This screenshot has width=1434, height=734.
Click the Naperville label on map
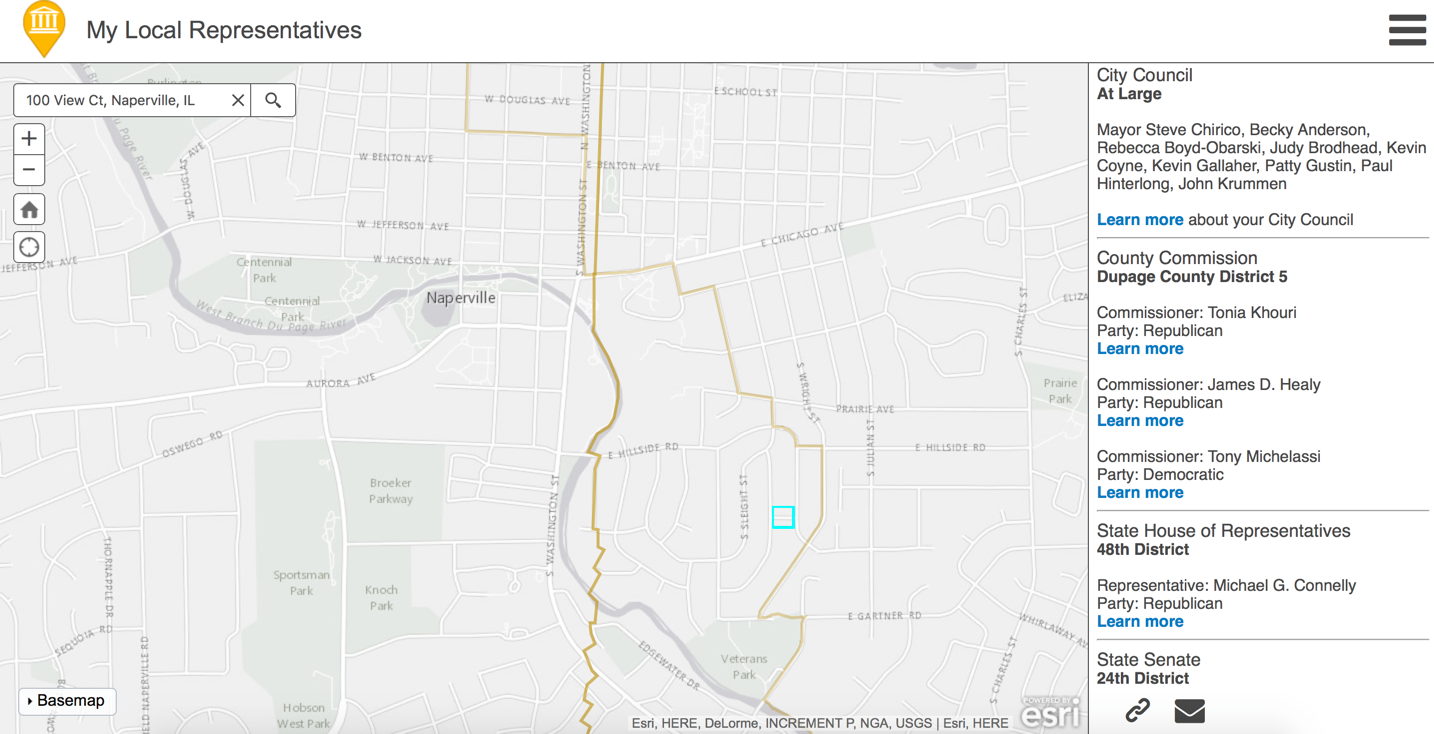[461, 298]
